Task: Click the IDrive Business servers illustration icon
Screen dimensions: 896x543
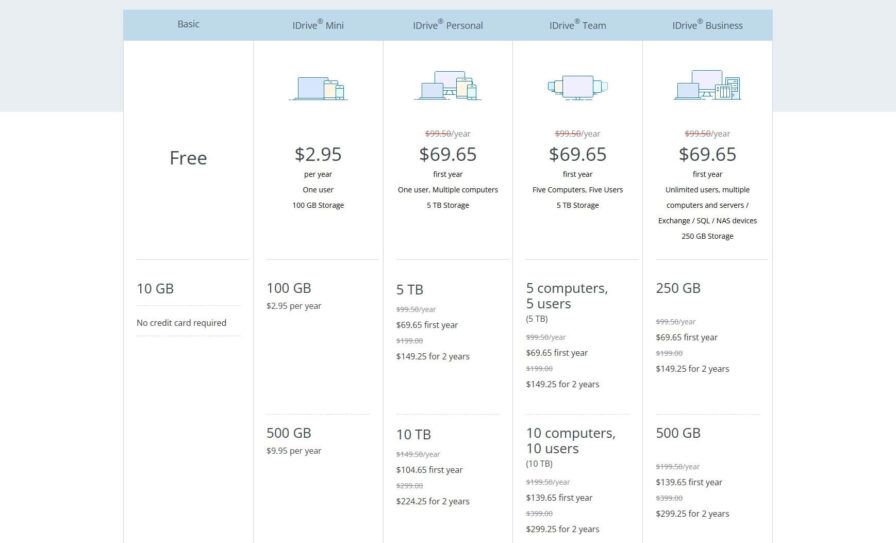Action: coord(707,86)
